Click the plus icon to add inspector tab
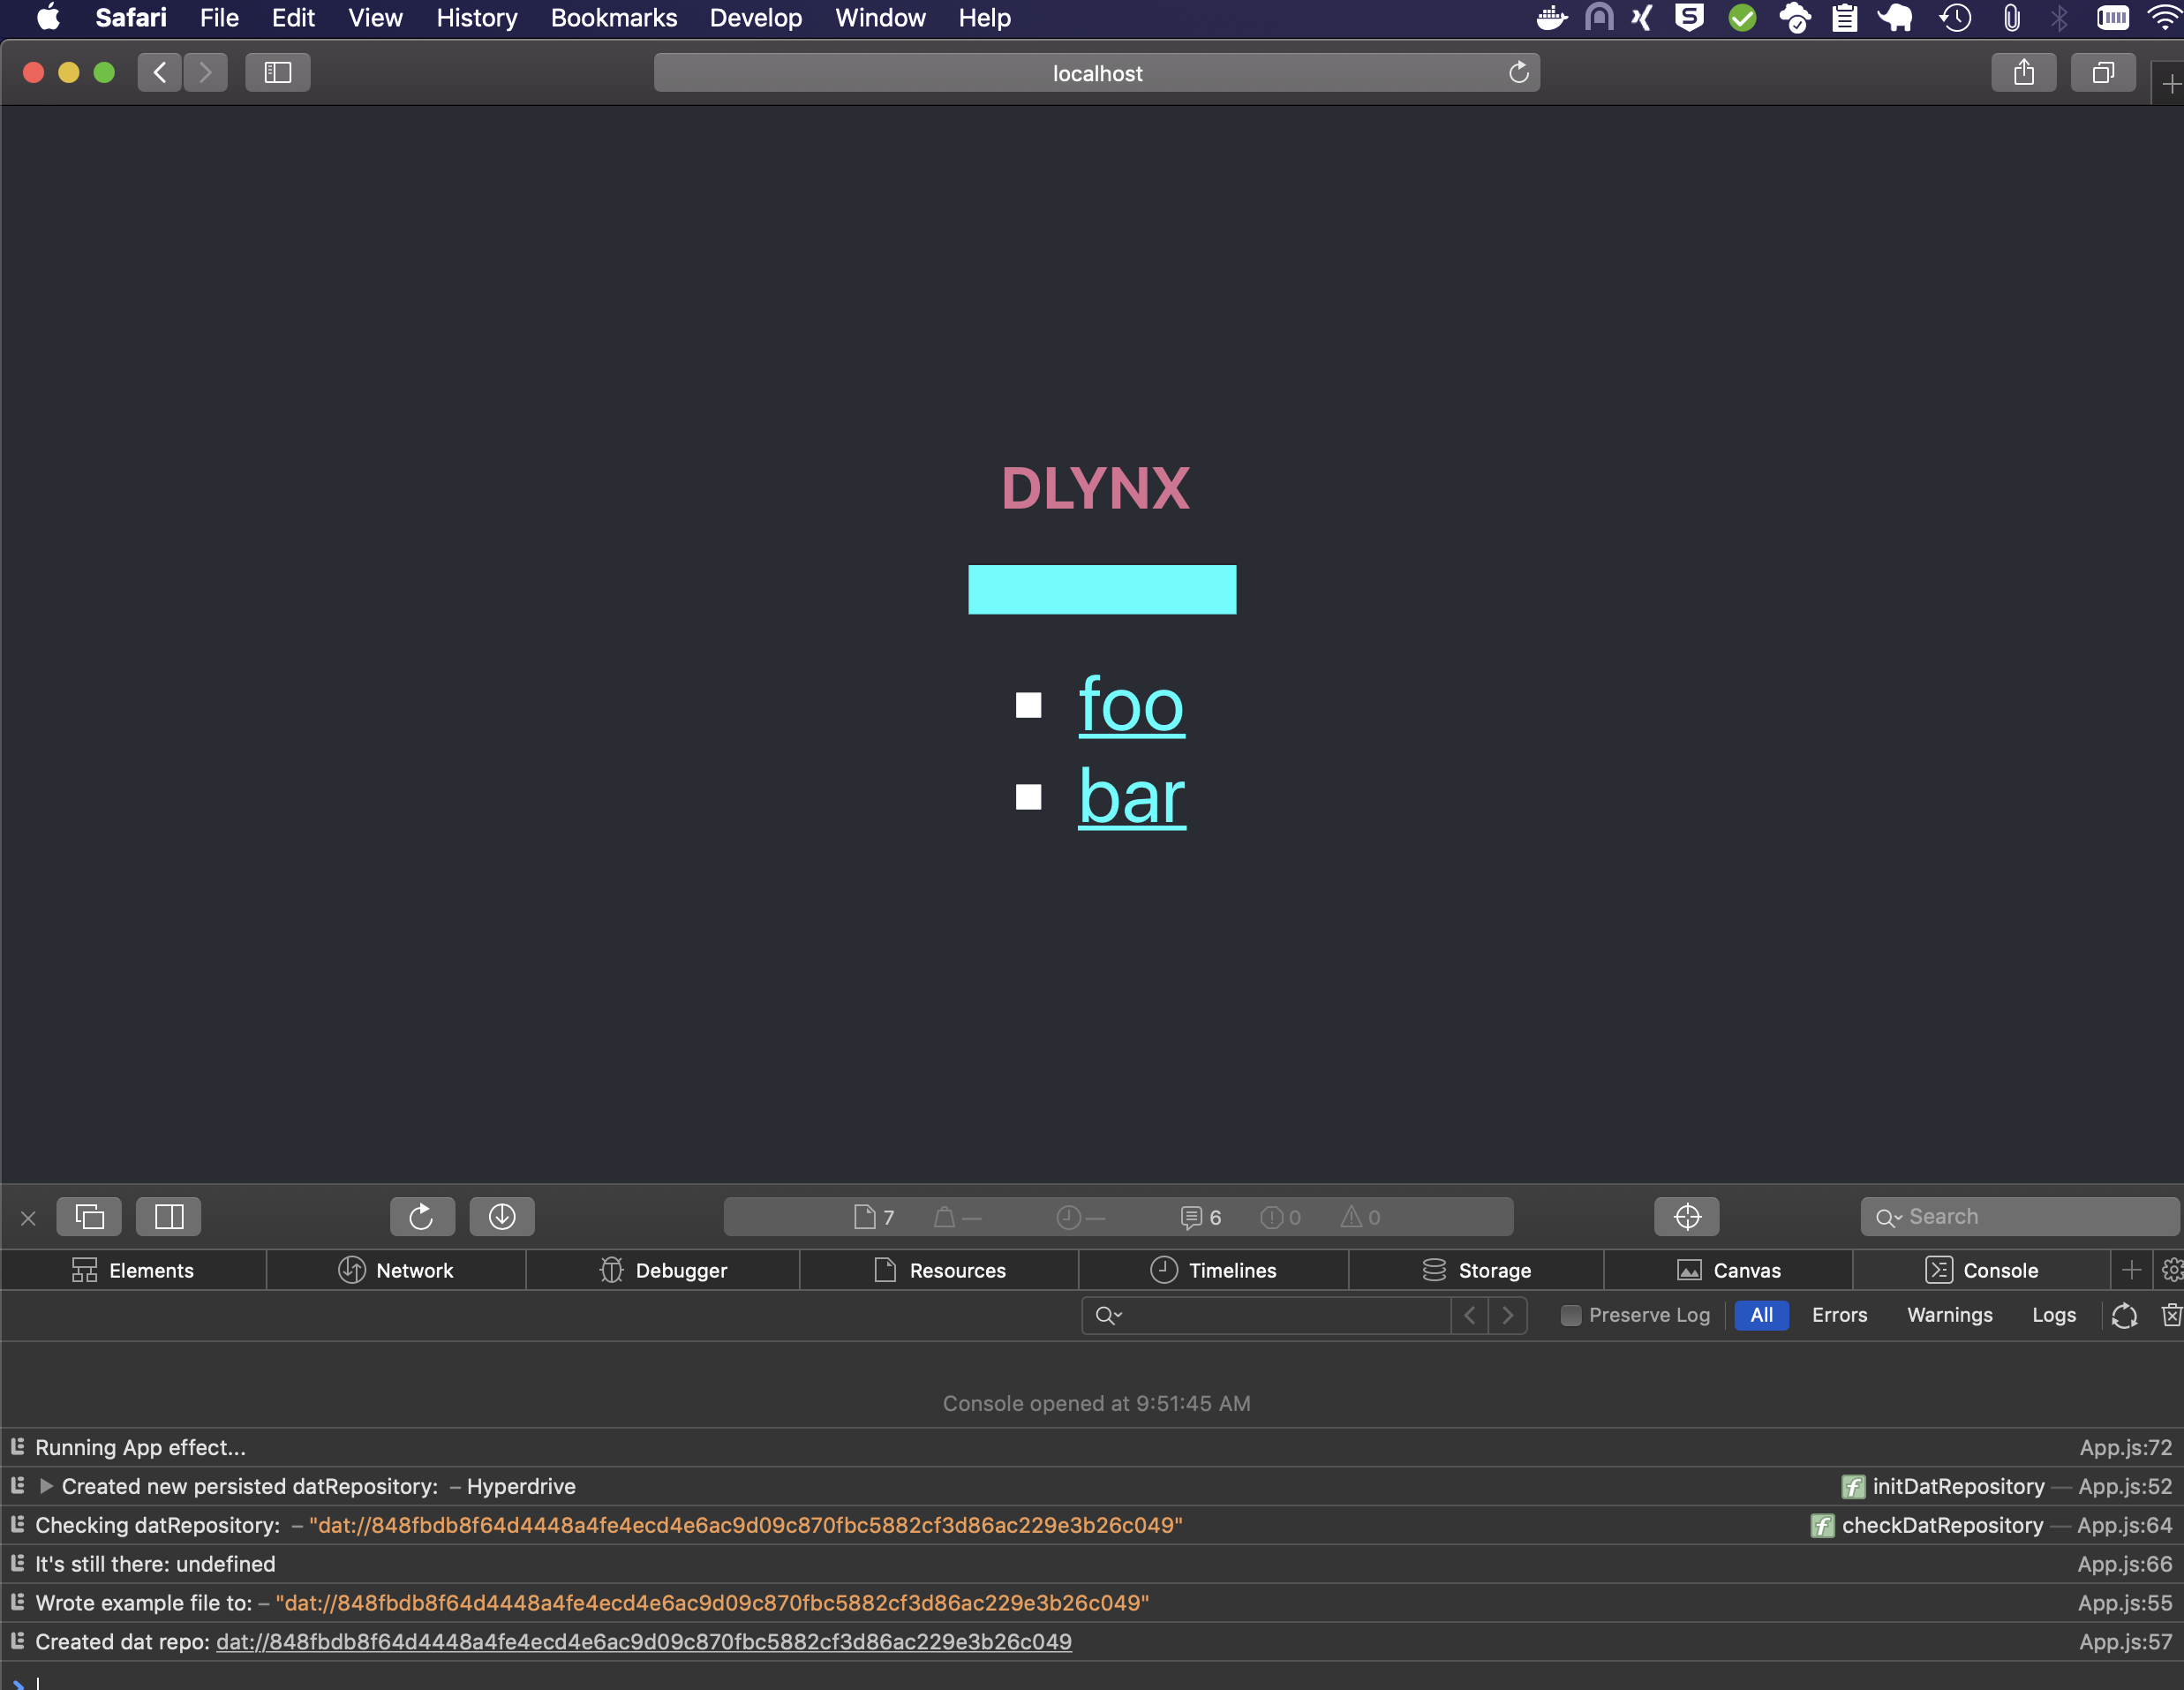This screenshot has width=2184, height=1690. 2131,1270
